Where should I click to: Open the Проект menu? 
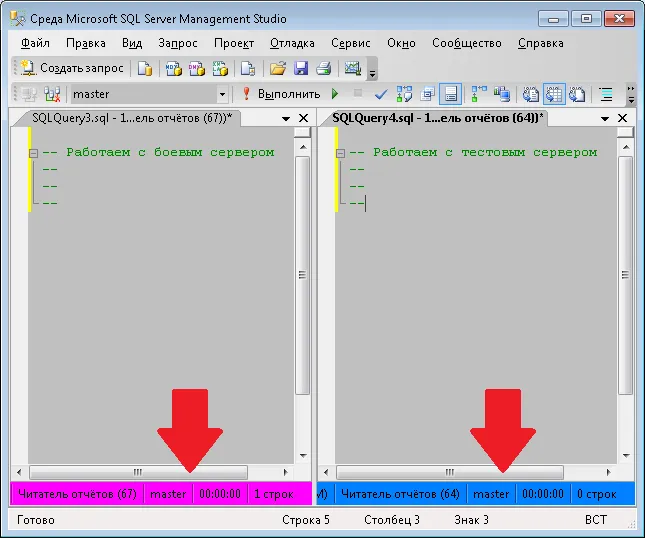pyautogui.click(x=234, y=43)
